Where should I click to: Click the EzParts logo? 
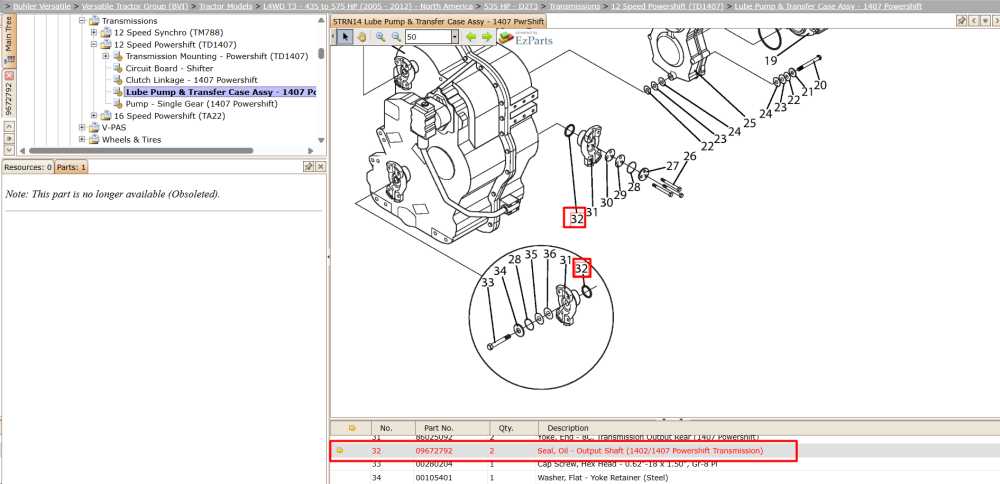(525, 38)
